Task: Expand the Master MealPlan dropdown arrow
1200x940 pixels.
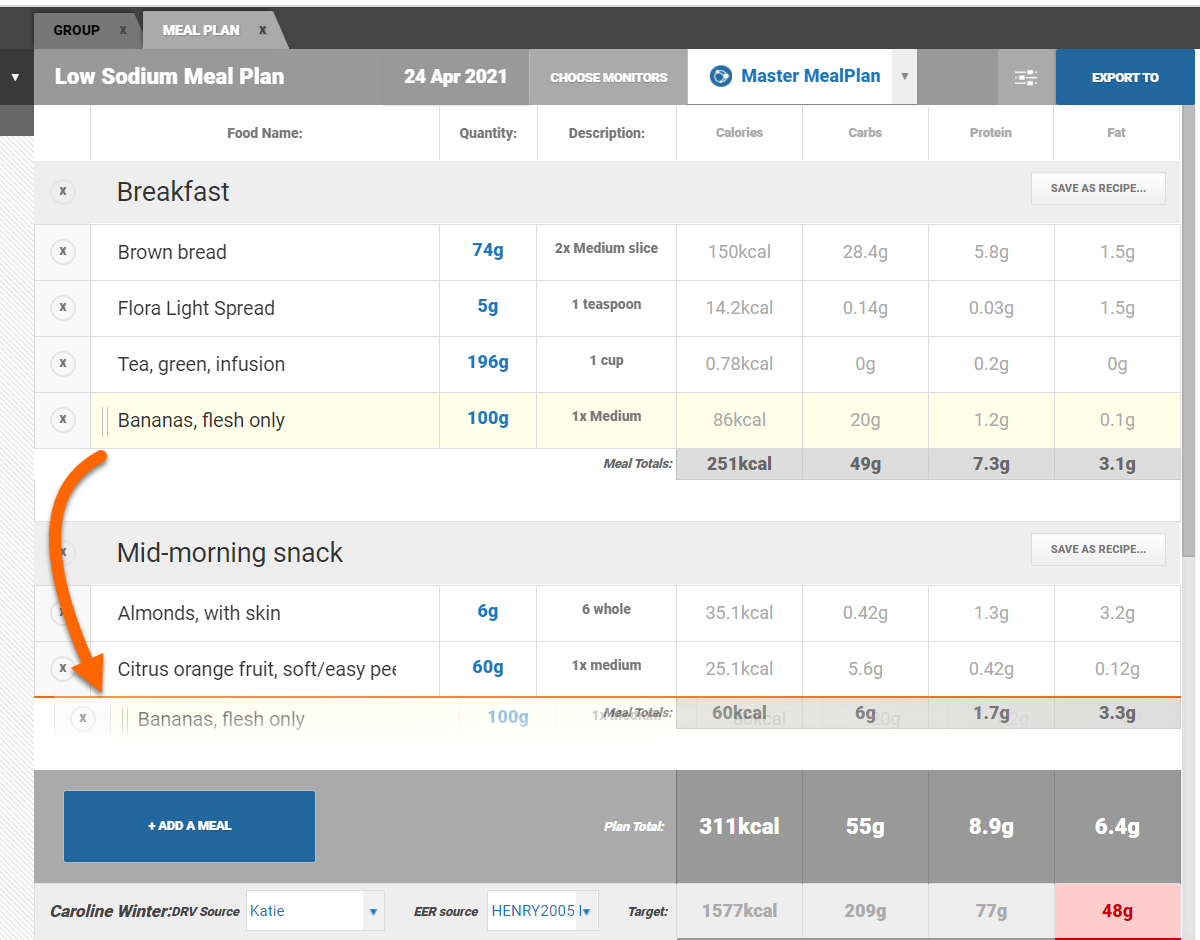Action: 904,77
